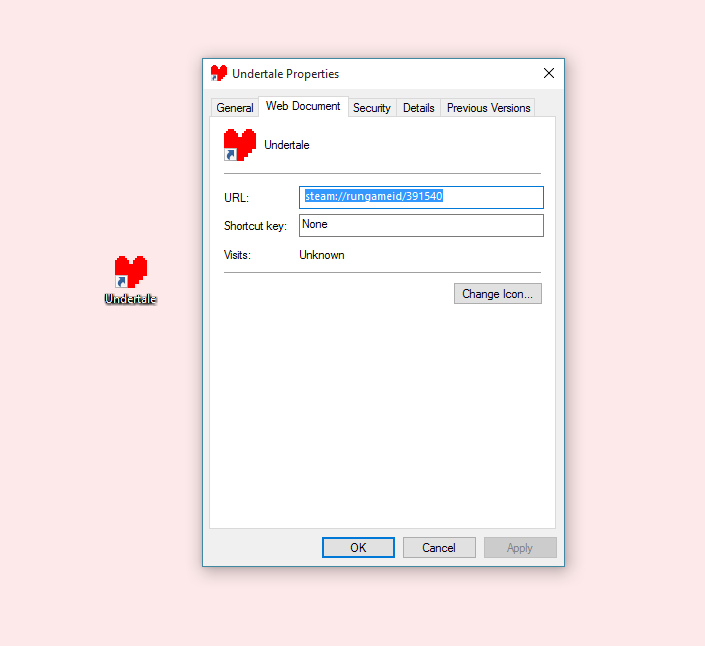Select the Undertale heart desktop shortcut icon

[x=131, y=272]
